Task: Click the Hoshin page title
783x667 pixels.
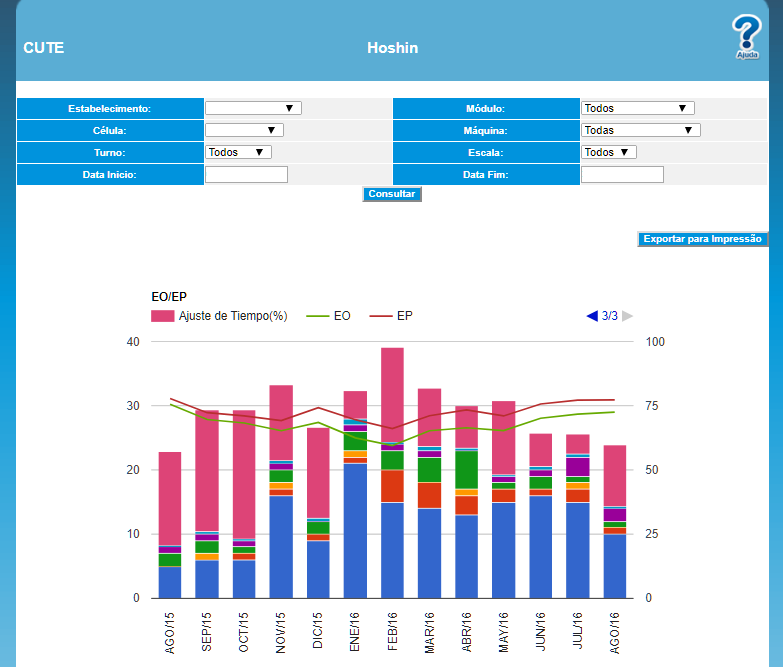Action: point(392,48)
